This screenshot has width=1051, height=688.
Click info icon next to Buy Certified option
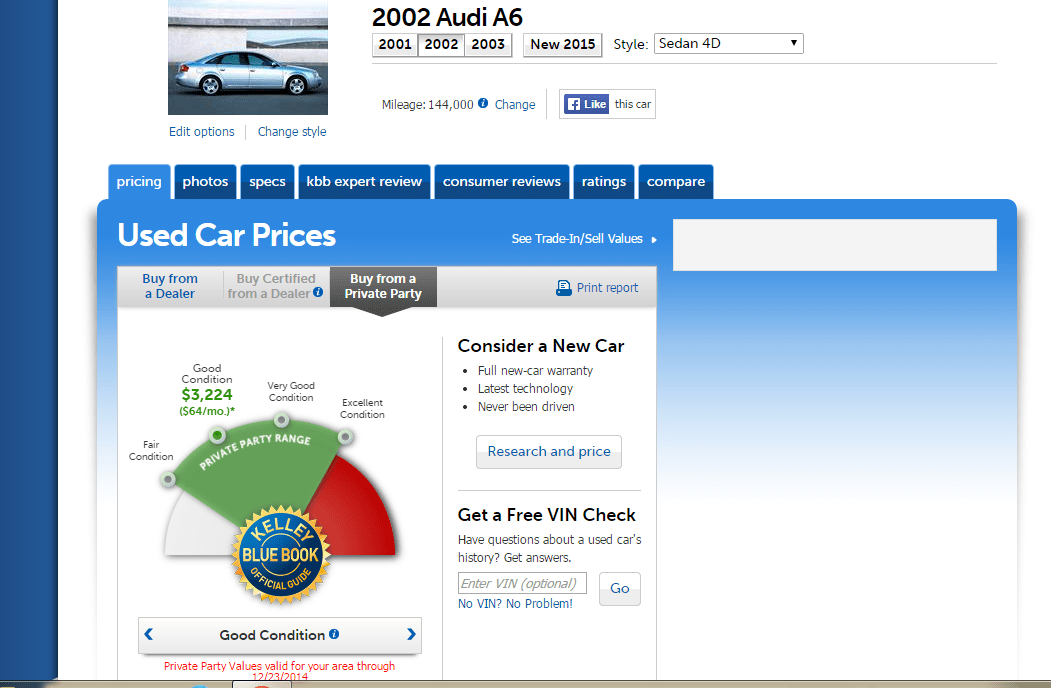click(x=318, y=293)
